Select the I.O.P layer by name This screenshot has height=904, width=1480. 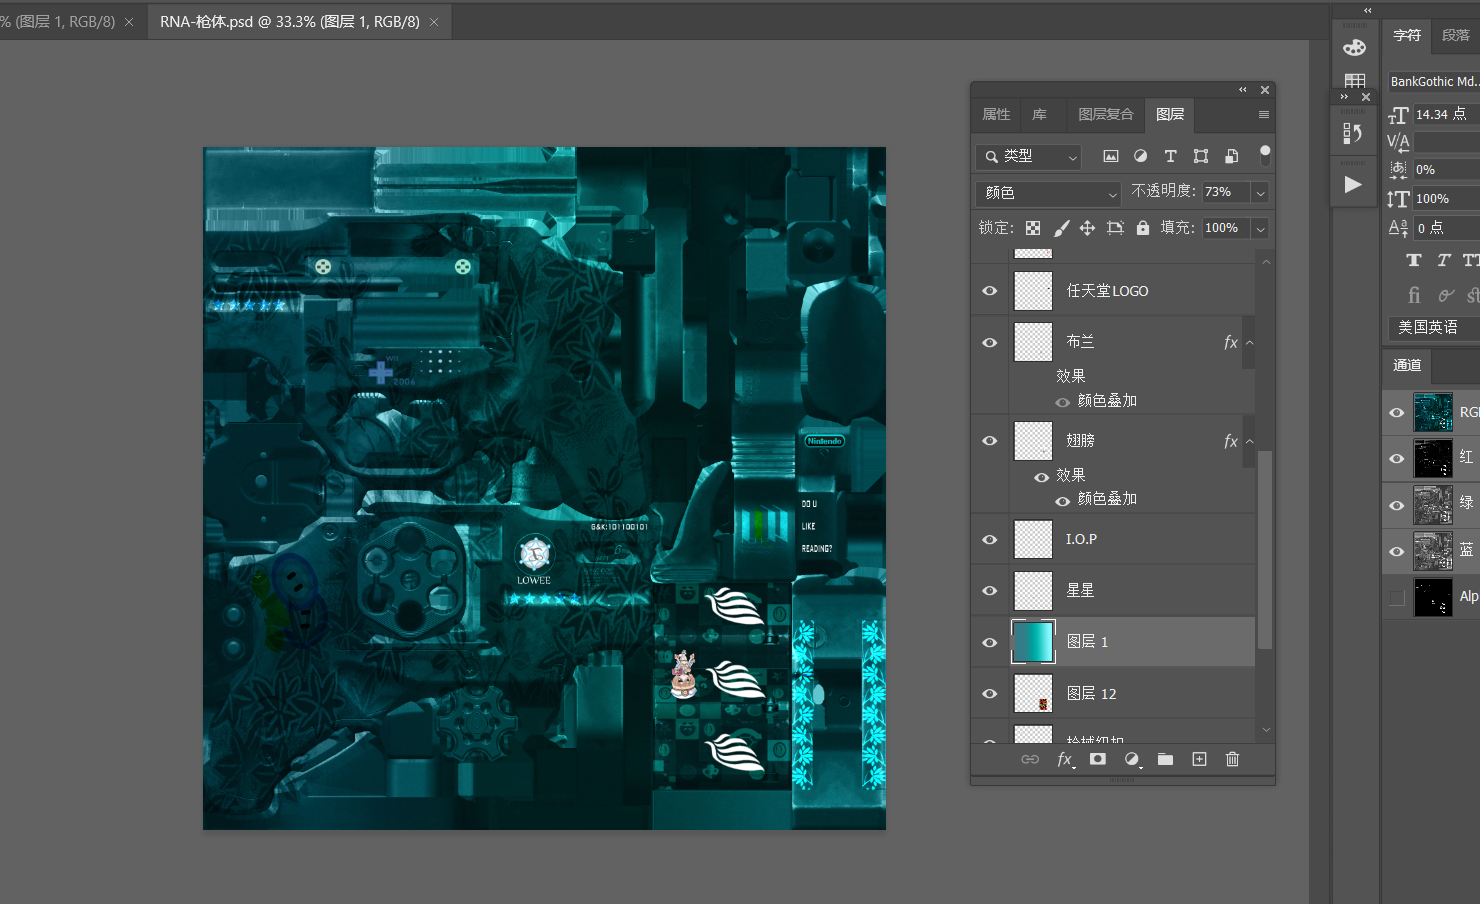1081,540
